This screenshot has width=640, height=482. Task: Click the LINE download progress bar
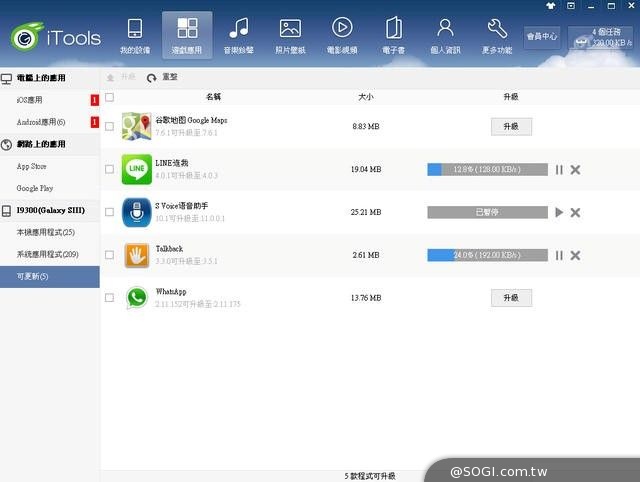point(487,169)
